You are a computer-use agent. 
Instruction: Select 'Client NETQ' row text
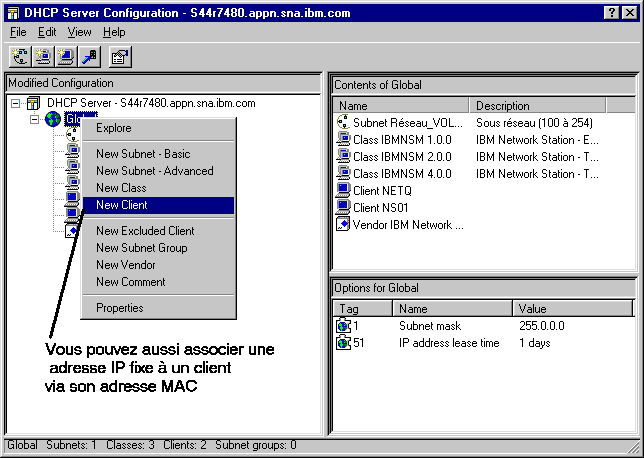382,191
